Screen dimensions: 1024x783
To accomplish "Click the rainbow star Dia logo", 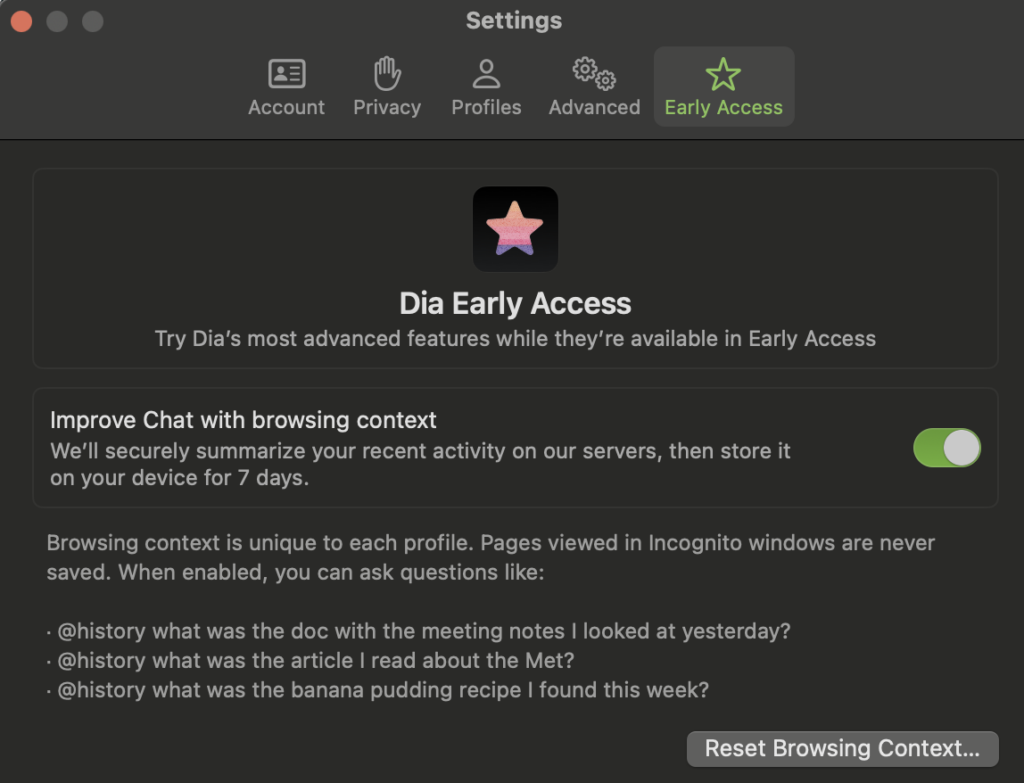I will 515,229.
